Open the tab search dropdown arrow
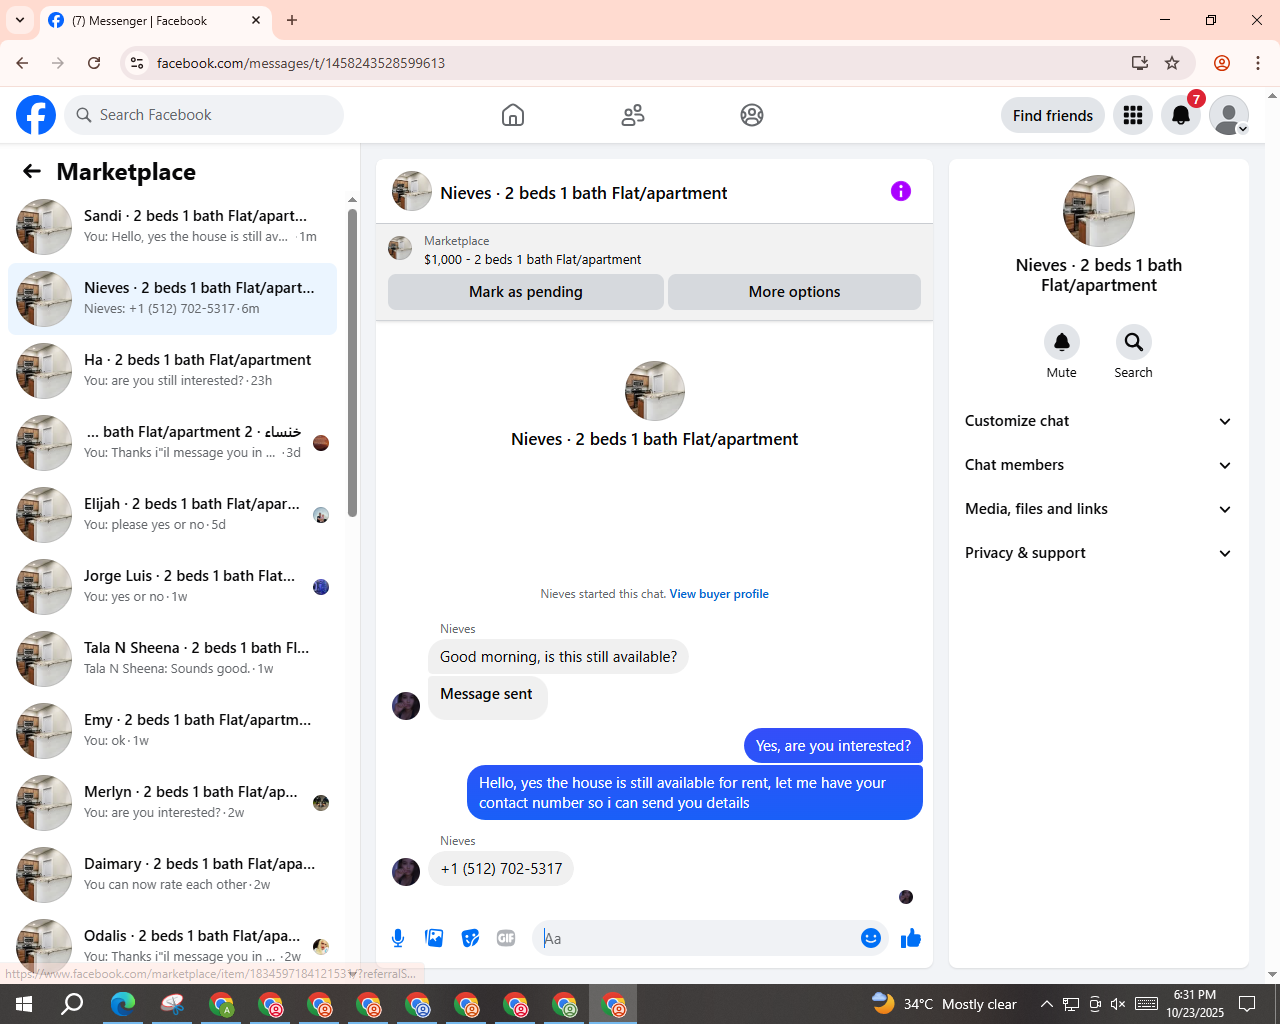This screenshot has width=1280, height=1024. [x=20, y=20]
